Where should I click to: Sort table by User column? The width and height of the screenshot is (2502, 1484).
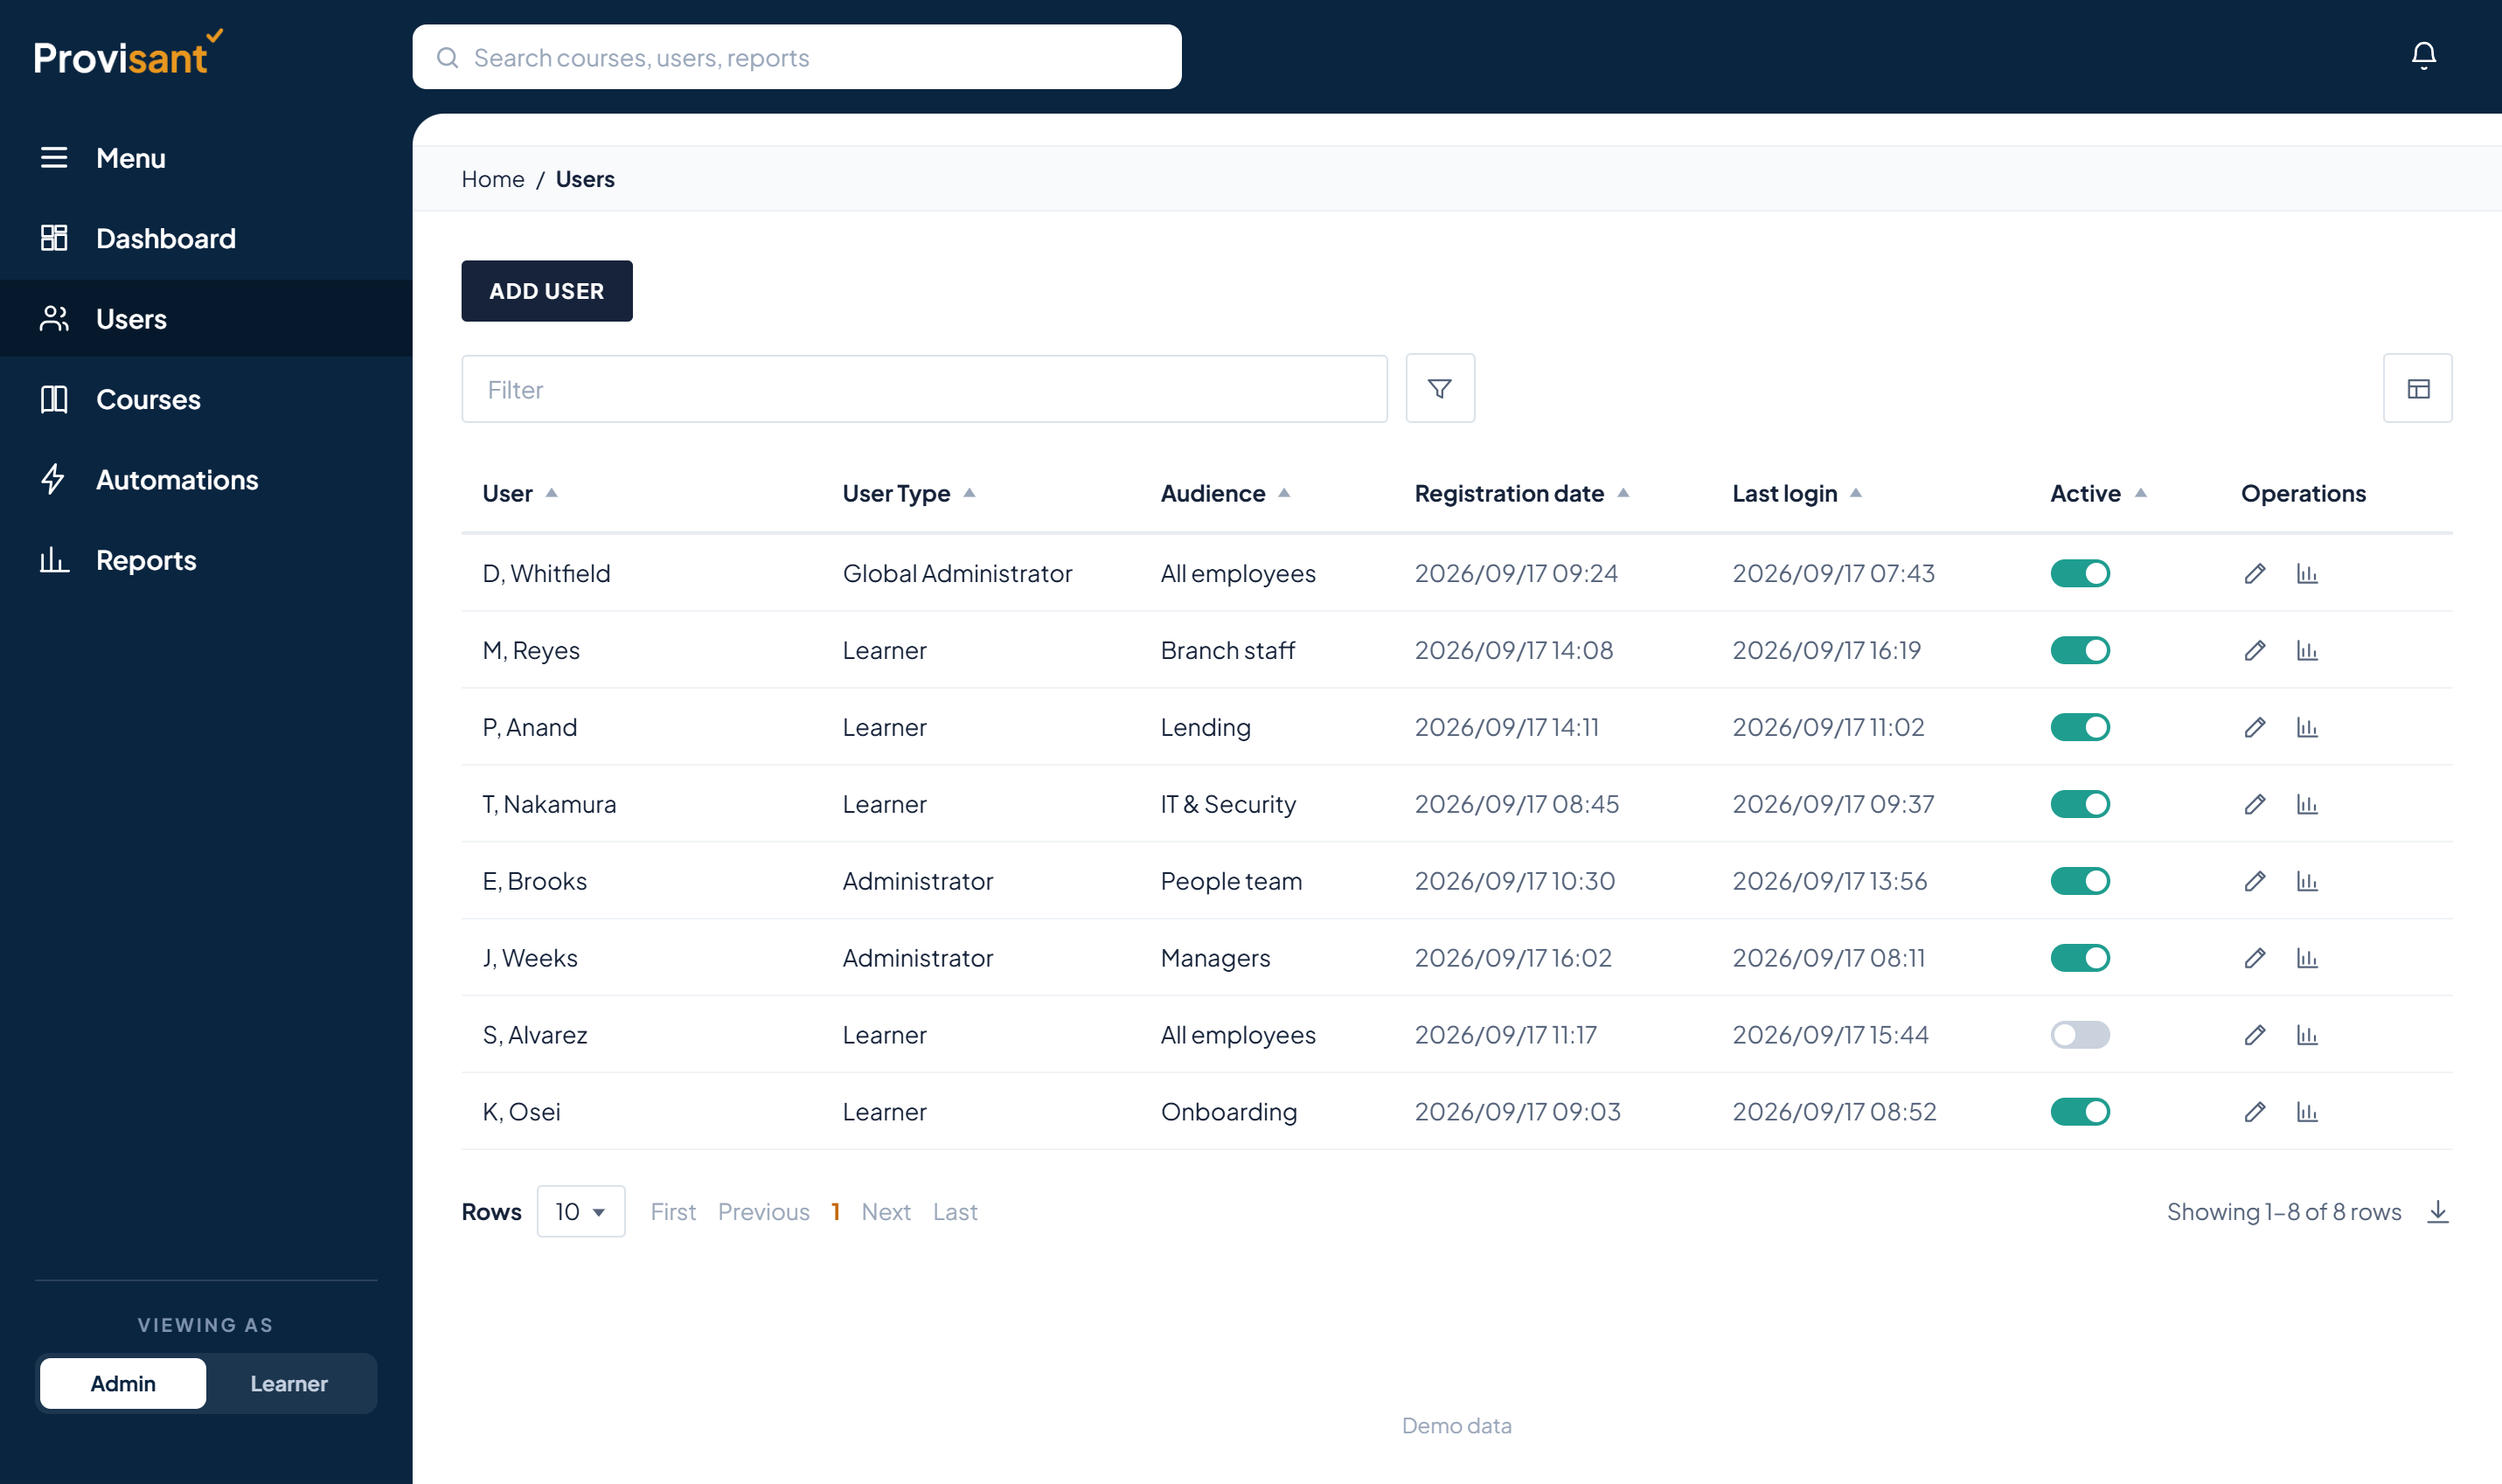coord(519,493)
